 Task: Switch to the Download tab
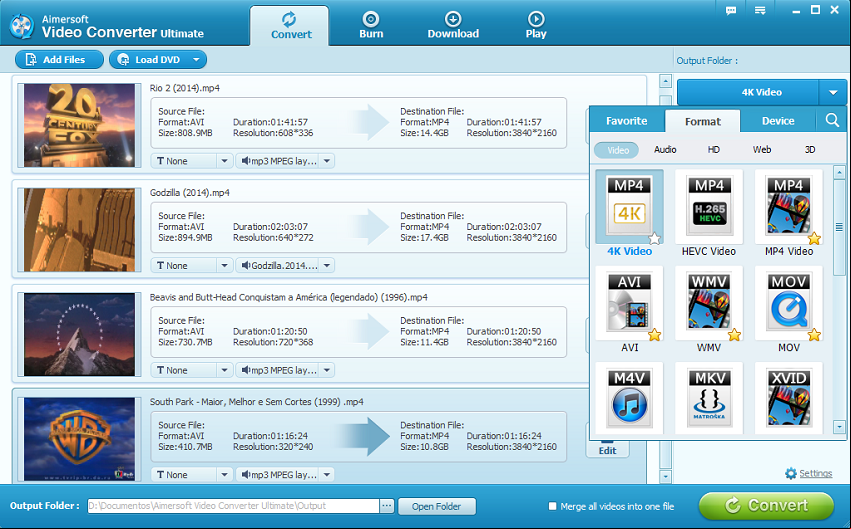[453, 26]
